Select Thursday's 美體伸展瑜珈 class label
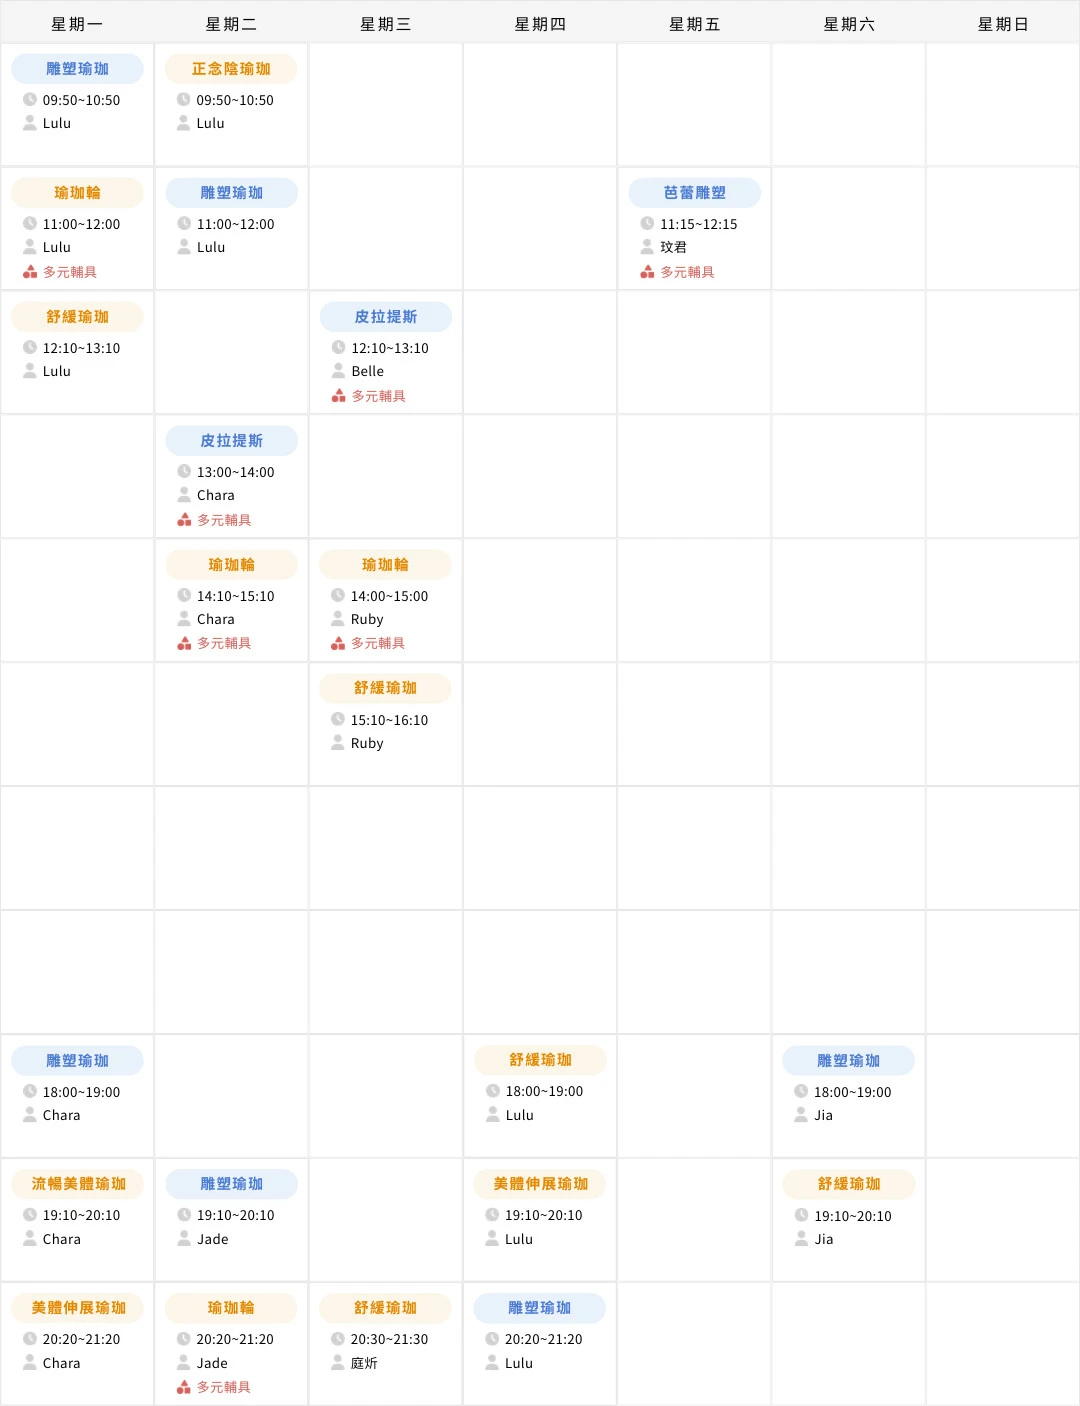The width and height of the screenshot is (1080, 1406). (539, 1184)
